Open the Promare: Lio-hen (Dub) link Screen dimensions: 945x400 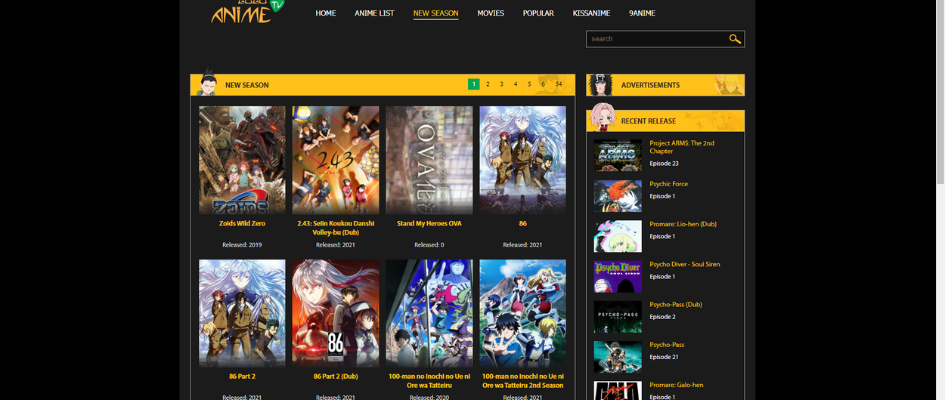tap(683, 224)
